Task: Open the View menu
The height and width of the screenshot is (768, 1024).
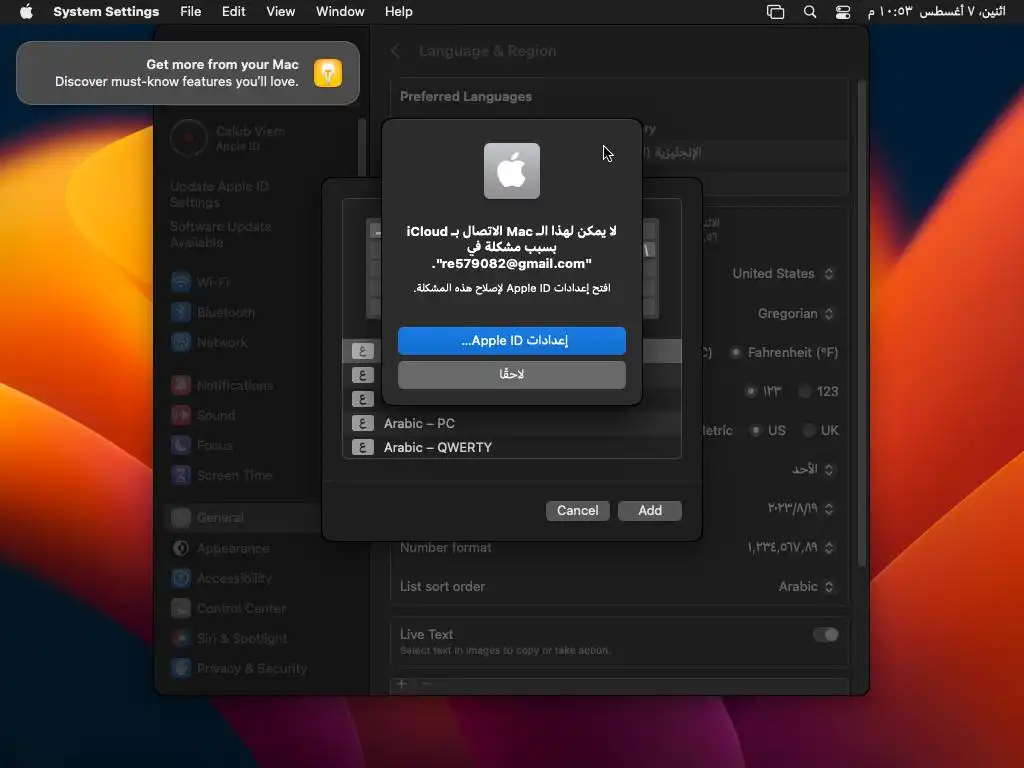Action: 280,12
